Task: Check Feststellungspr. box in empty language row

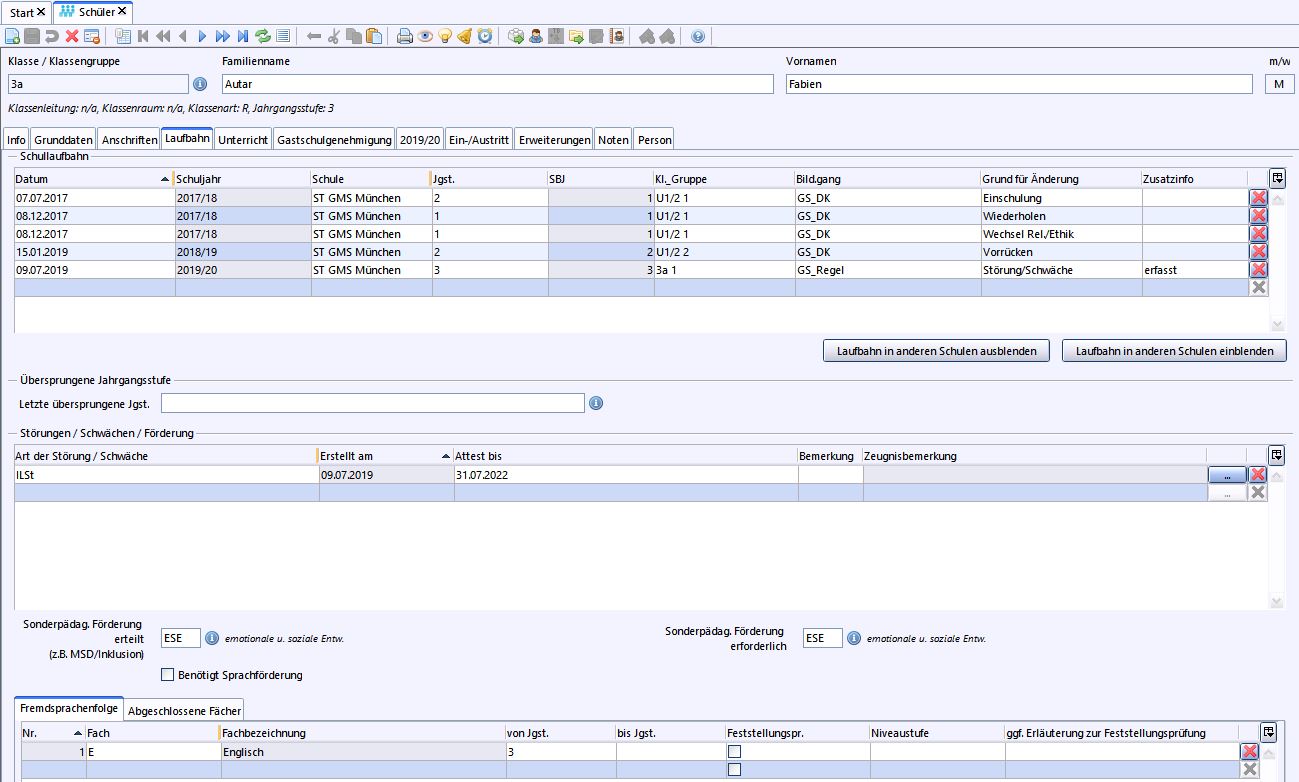Action: tap(735, 770)
